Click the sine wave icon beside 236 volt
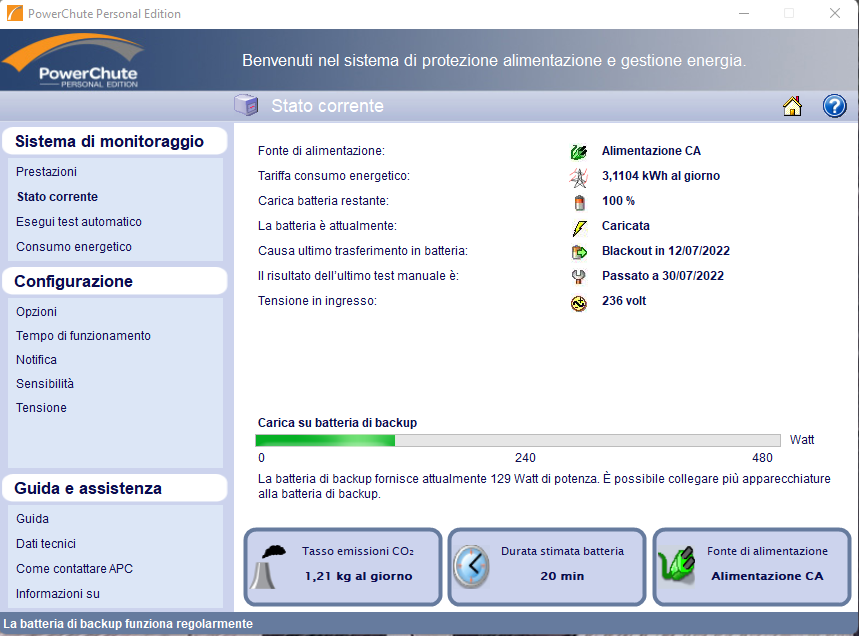This screenshot has height=636, width=859. [579, 303]
